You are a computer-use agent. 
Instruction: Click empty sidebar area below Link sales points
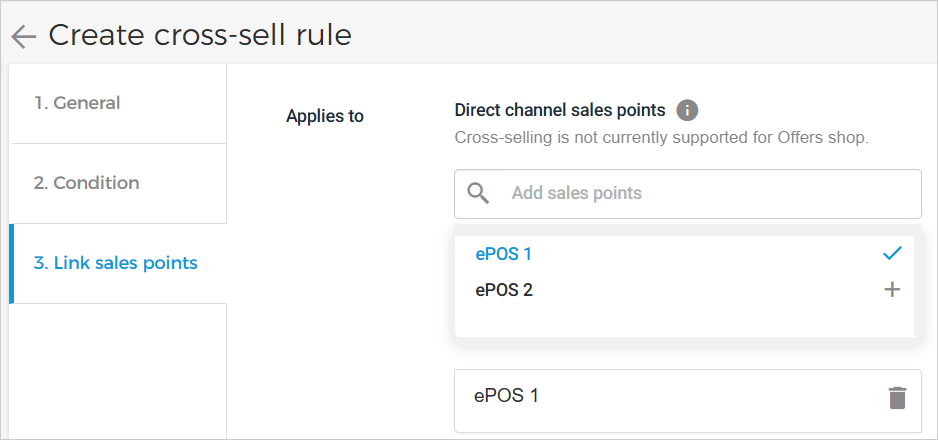tap(117, 370)
